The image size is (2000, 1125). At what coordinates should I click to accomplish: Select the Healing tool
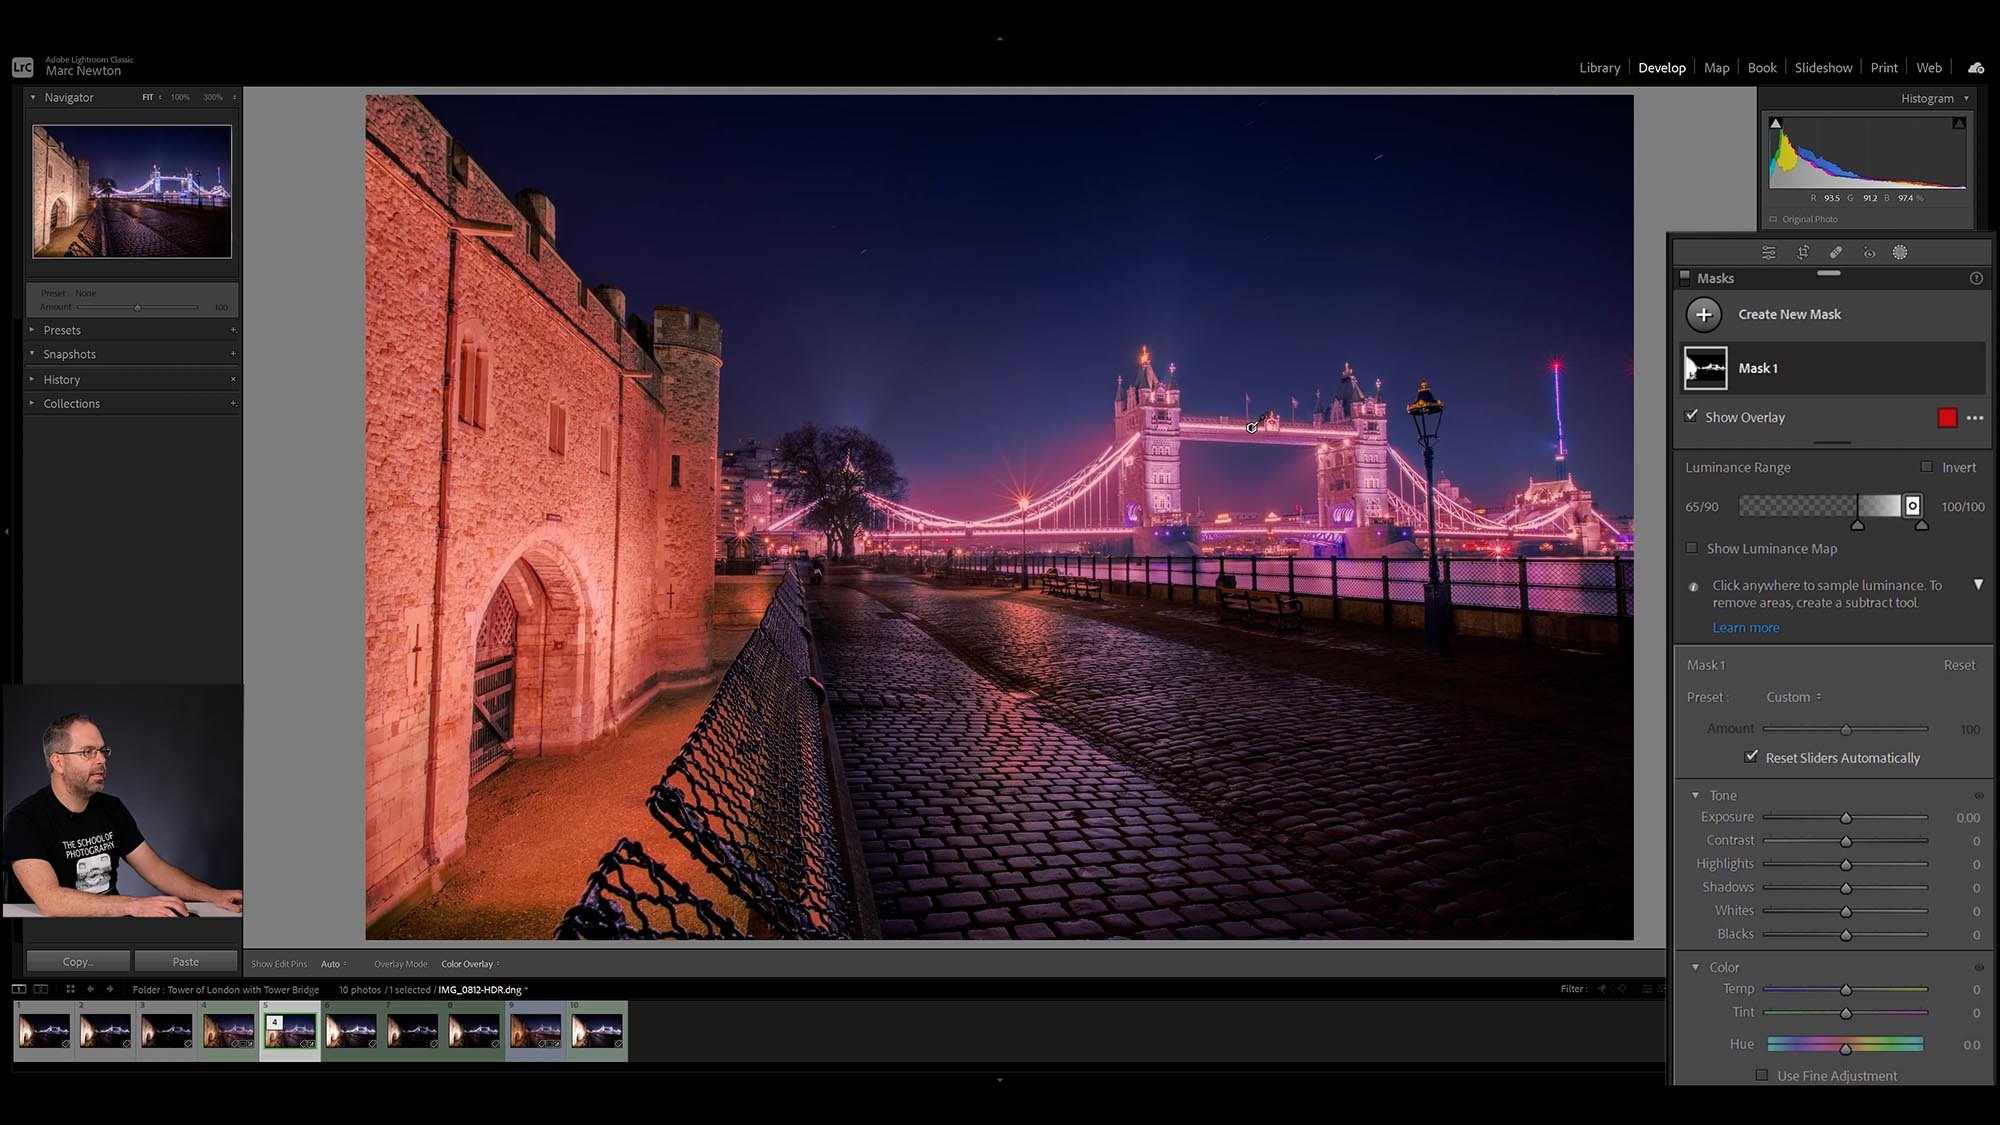click(1836, 252)
